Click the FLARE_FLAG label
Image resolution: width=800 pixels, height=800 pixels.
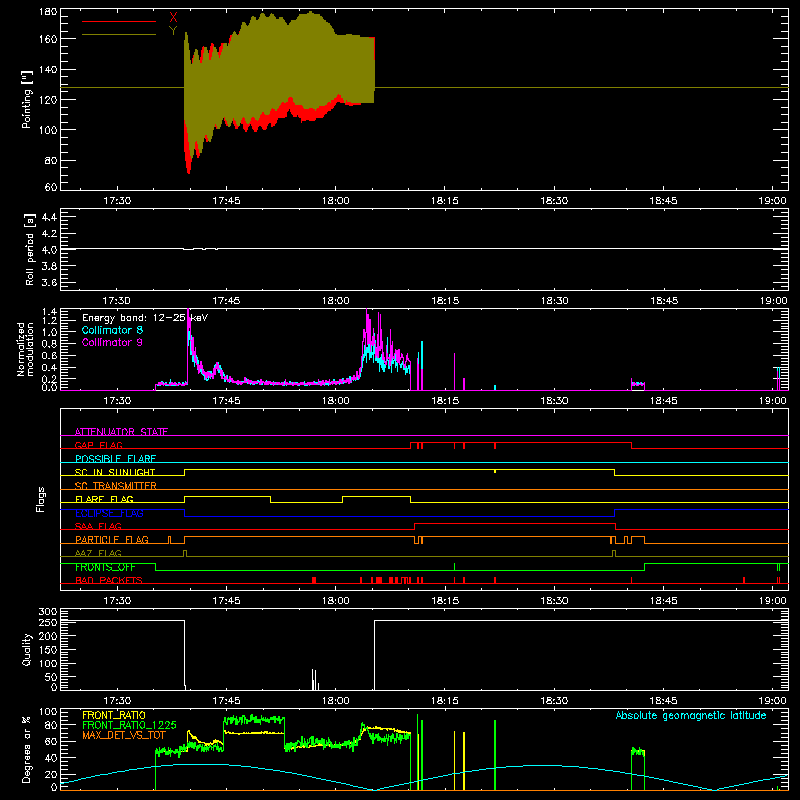(x=104, y=499)
